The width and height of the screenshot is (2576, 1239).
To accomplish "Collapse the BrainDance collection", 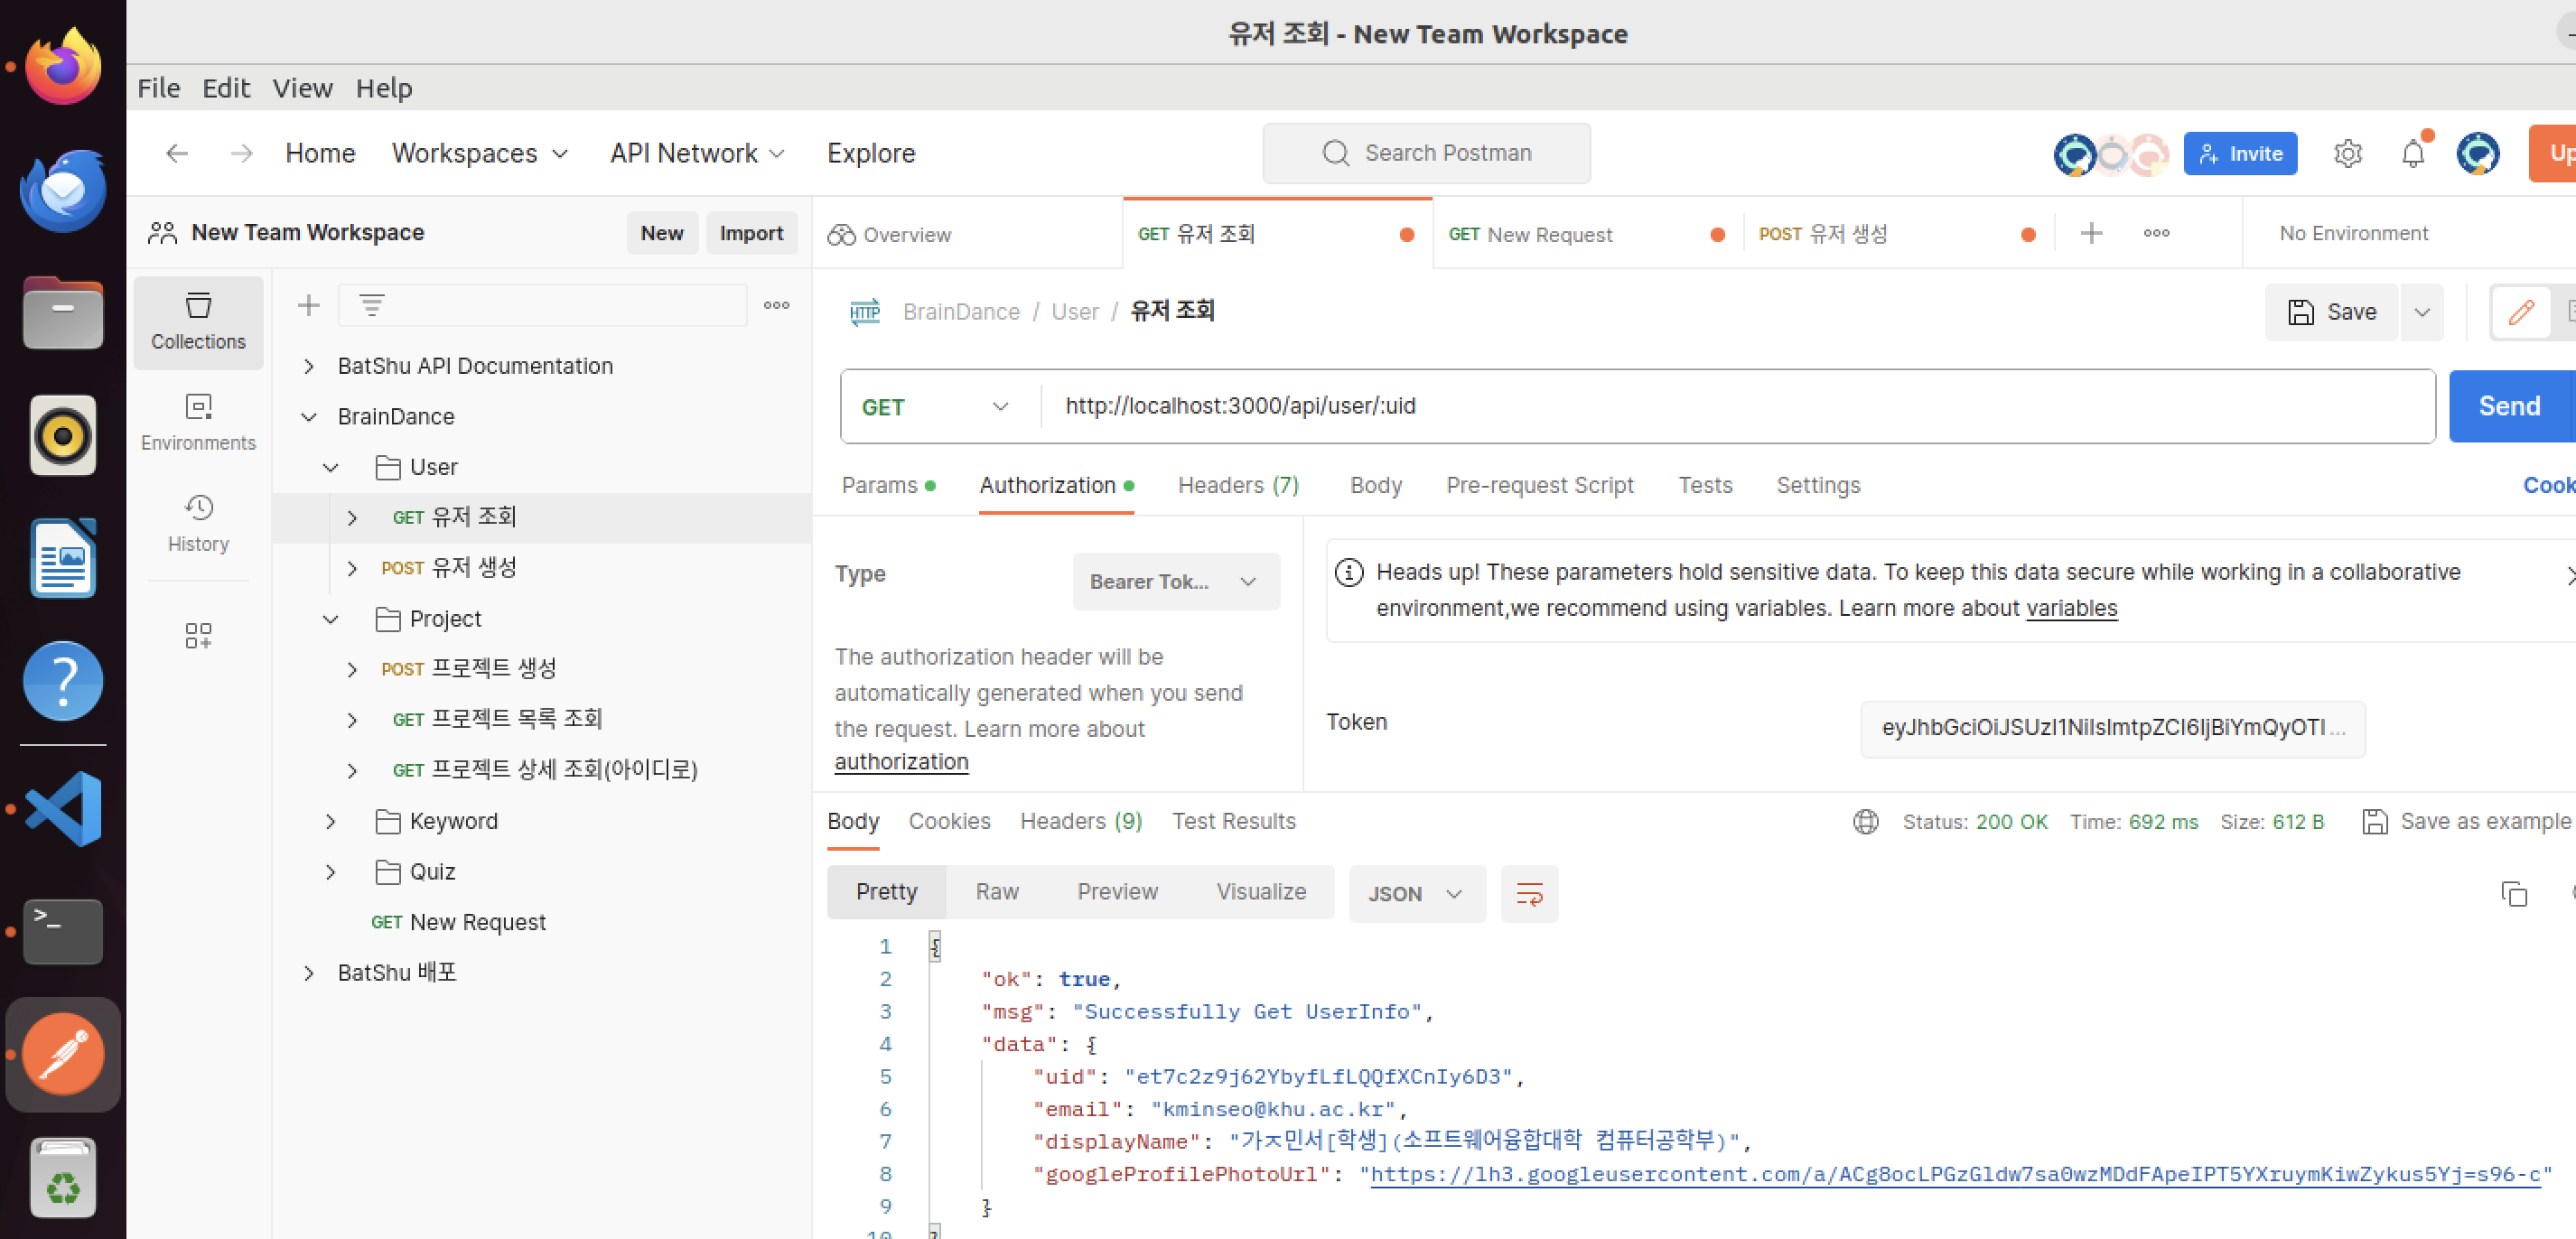I will point(309,417).
